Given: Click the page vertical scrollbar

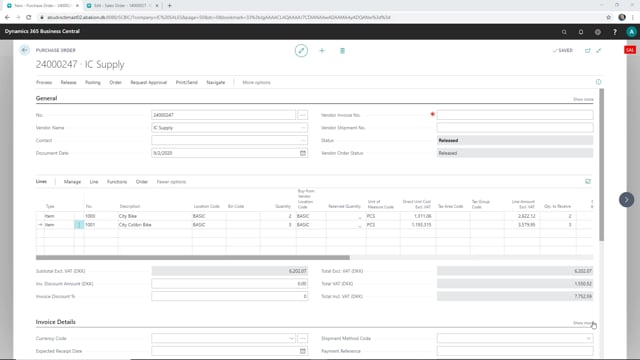Looking at the screenshot, I should click(x=602, y=164).
